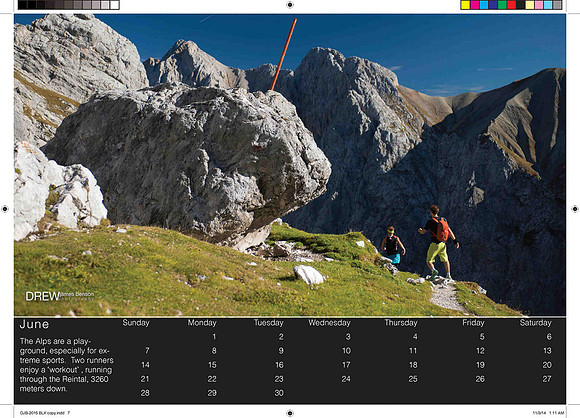Click the right edge registration mark

575,209
